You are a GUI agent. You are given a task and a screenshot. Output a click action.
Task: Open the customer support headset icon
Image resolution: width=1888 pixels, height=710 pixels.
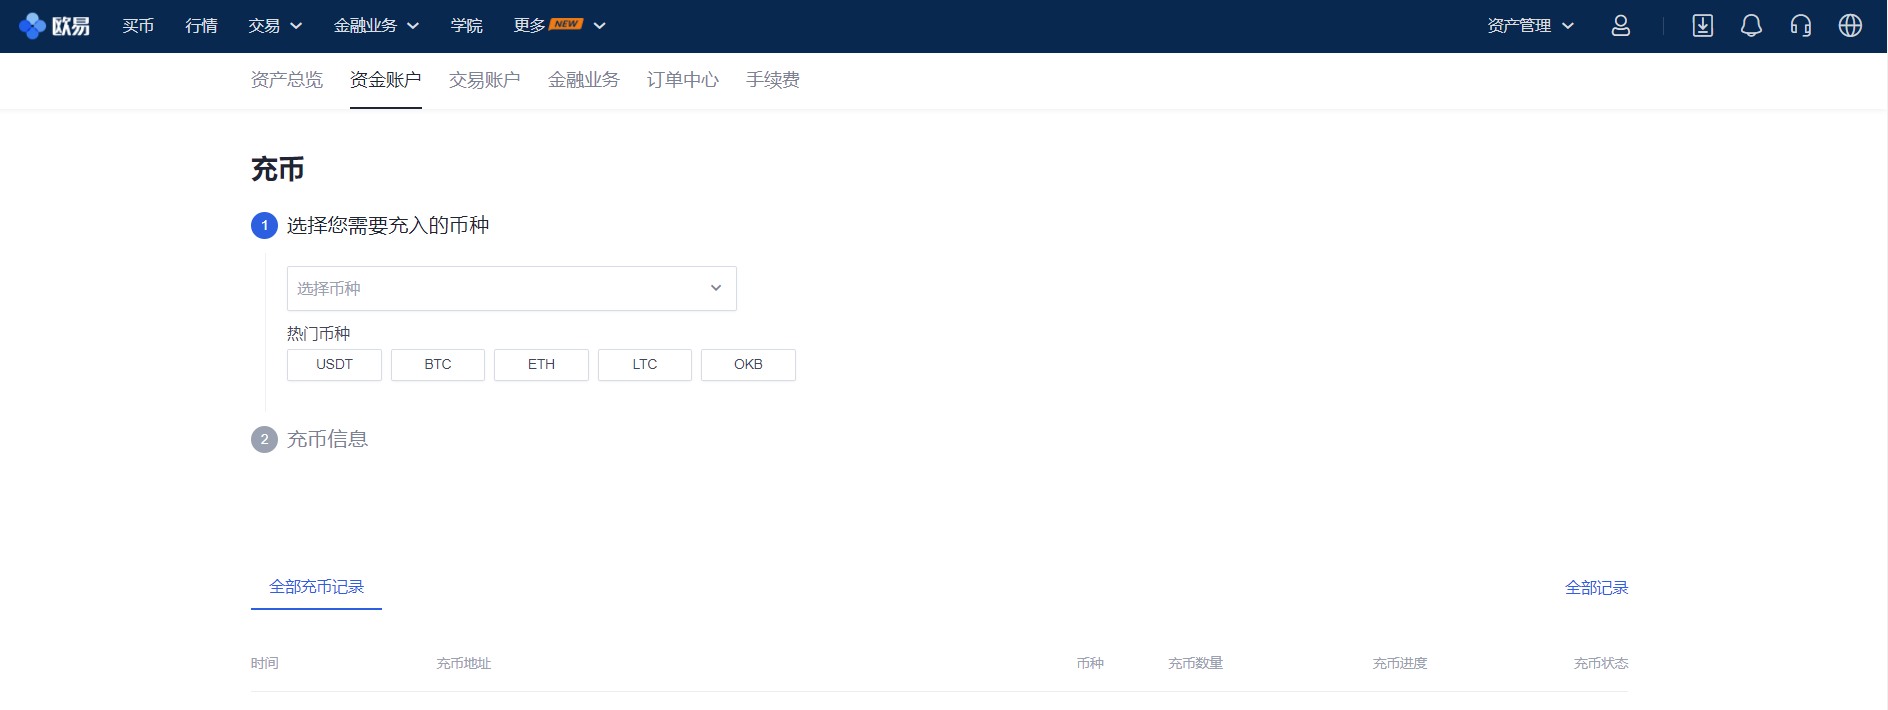click(x=1800, y=26)
